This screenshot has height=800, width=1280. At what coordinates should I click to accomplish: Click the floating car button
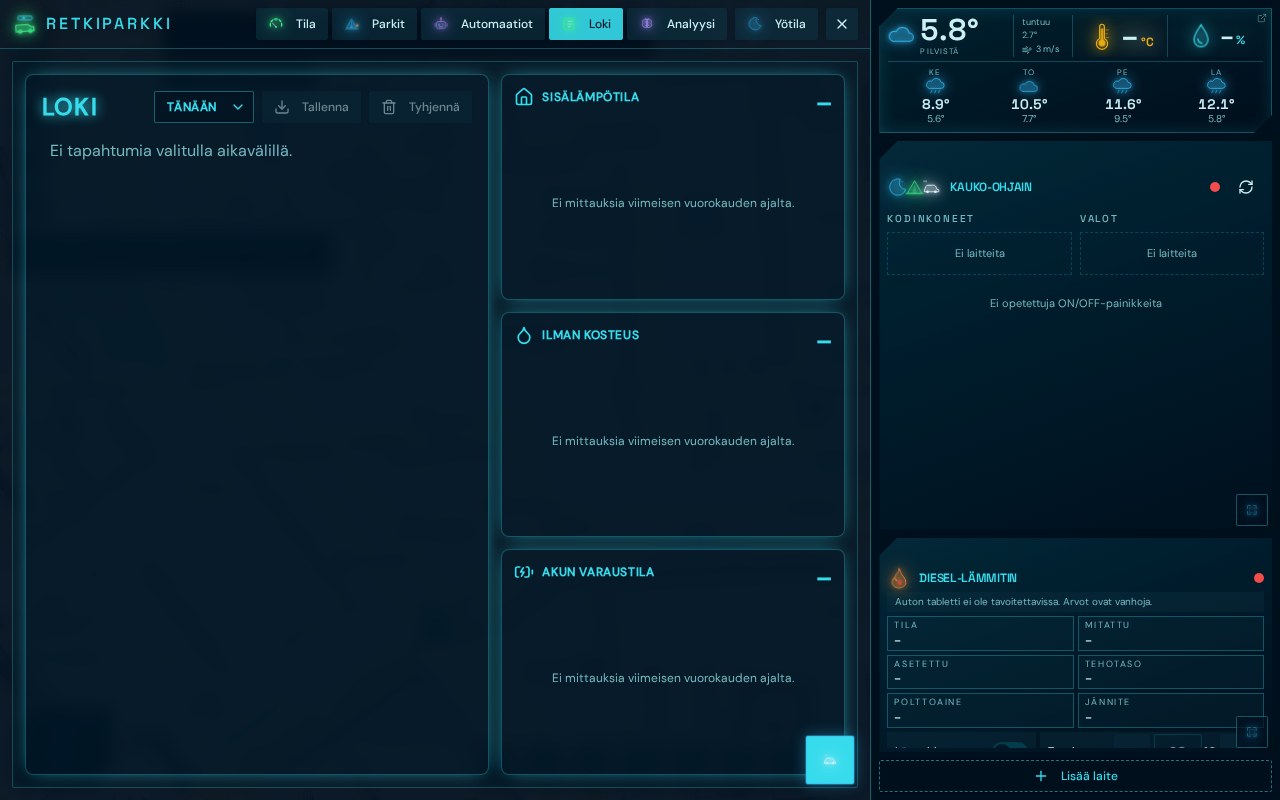830,760
